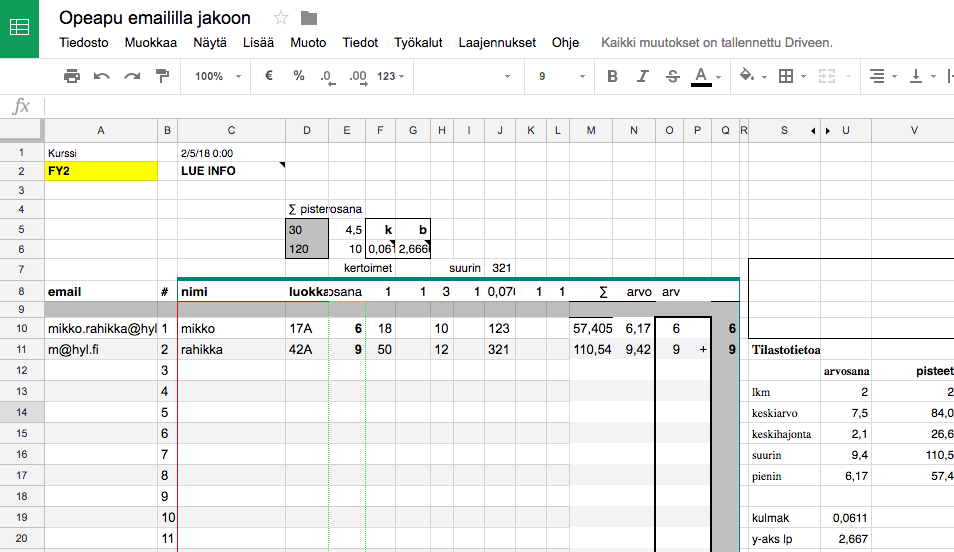Viewport: 954px width, 552px height.
Task: Expand the zoom 100% dropdown
Action: coord(218,76)
